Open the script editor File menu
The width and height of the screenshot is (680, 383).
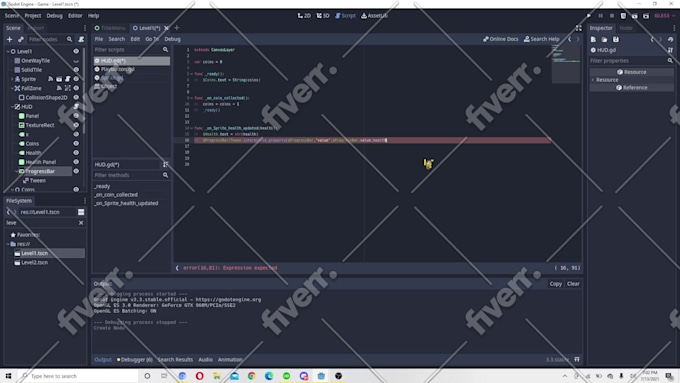(99, 39)
